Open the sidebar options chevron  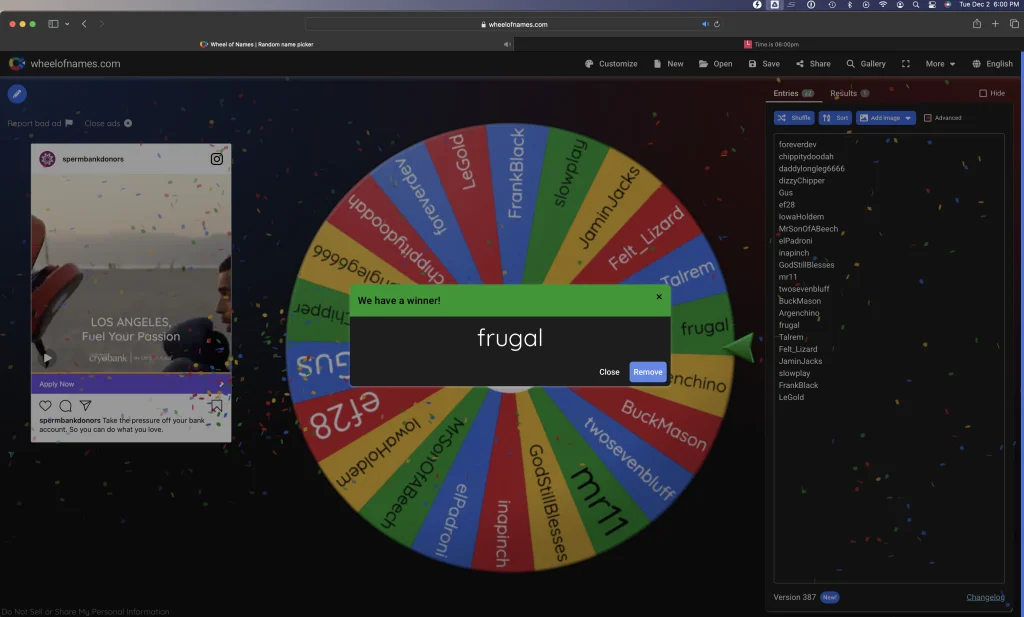pos(67,24)
